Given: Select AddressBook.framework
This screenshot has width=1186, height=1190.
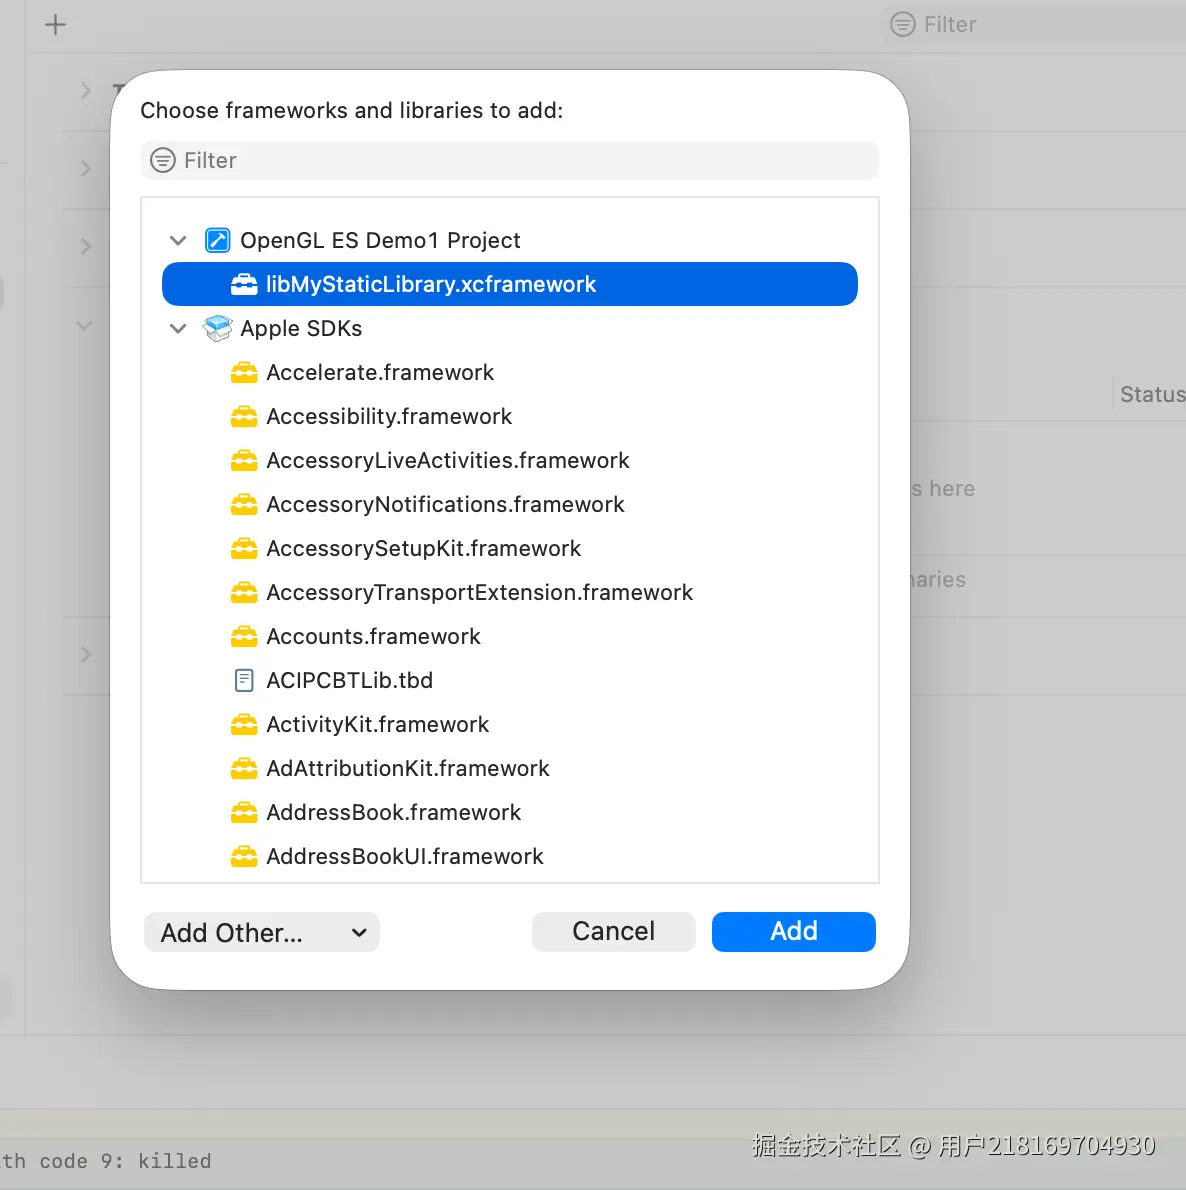Looking at the screenshot, I should (509, 813).
